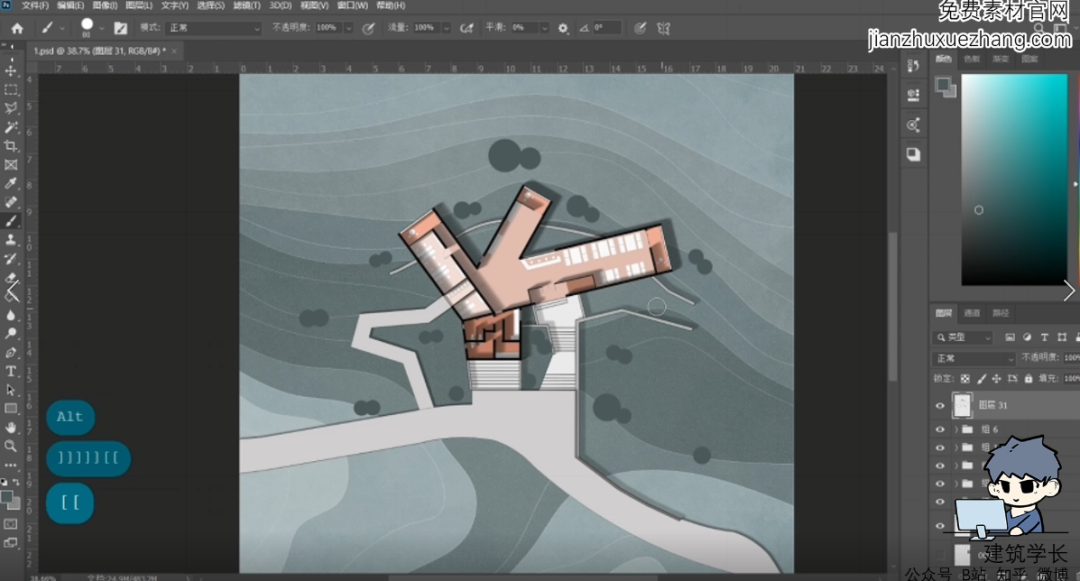This screenshot has height=581, width=1080.
Task: Open layer blend mode 正常 dropdown
Action: click(x=975, y=359)
